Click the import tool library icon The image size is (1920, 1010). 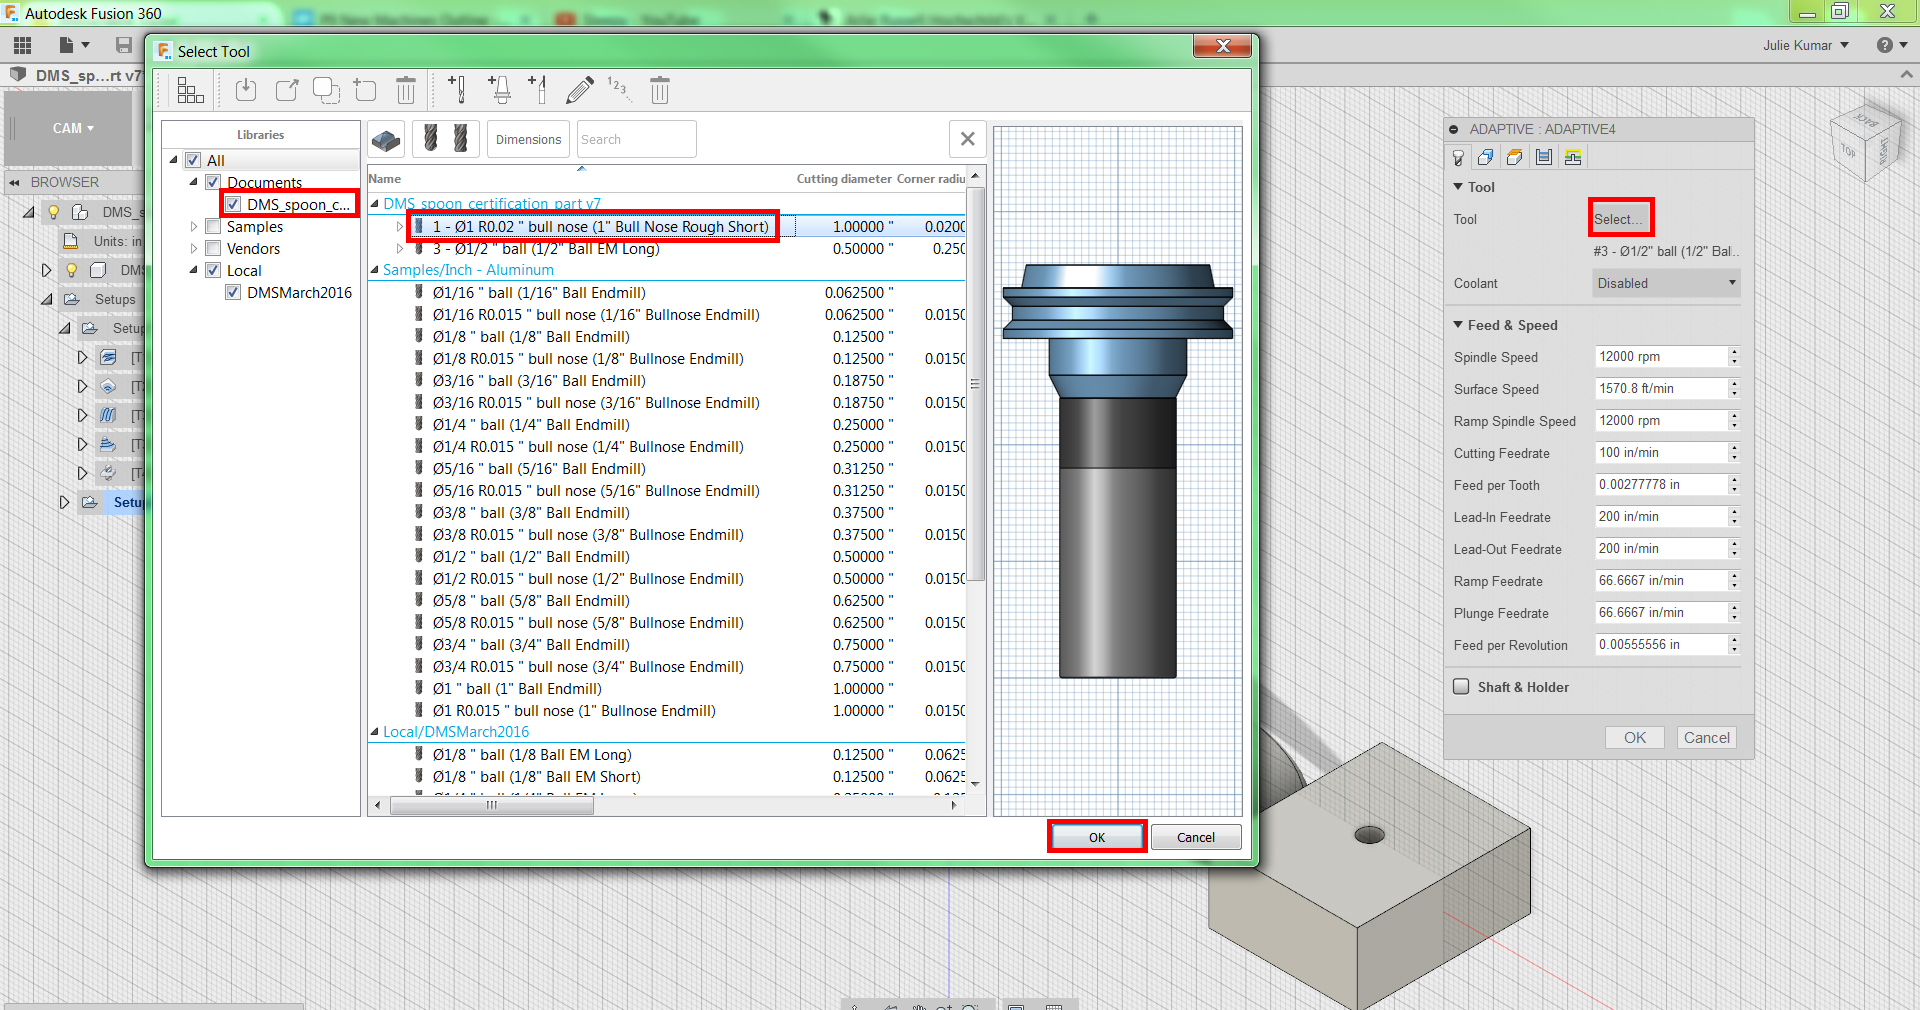246,91
